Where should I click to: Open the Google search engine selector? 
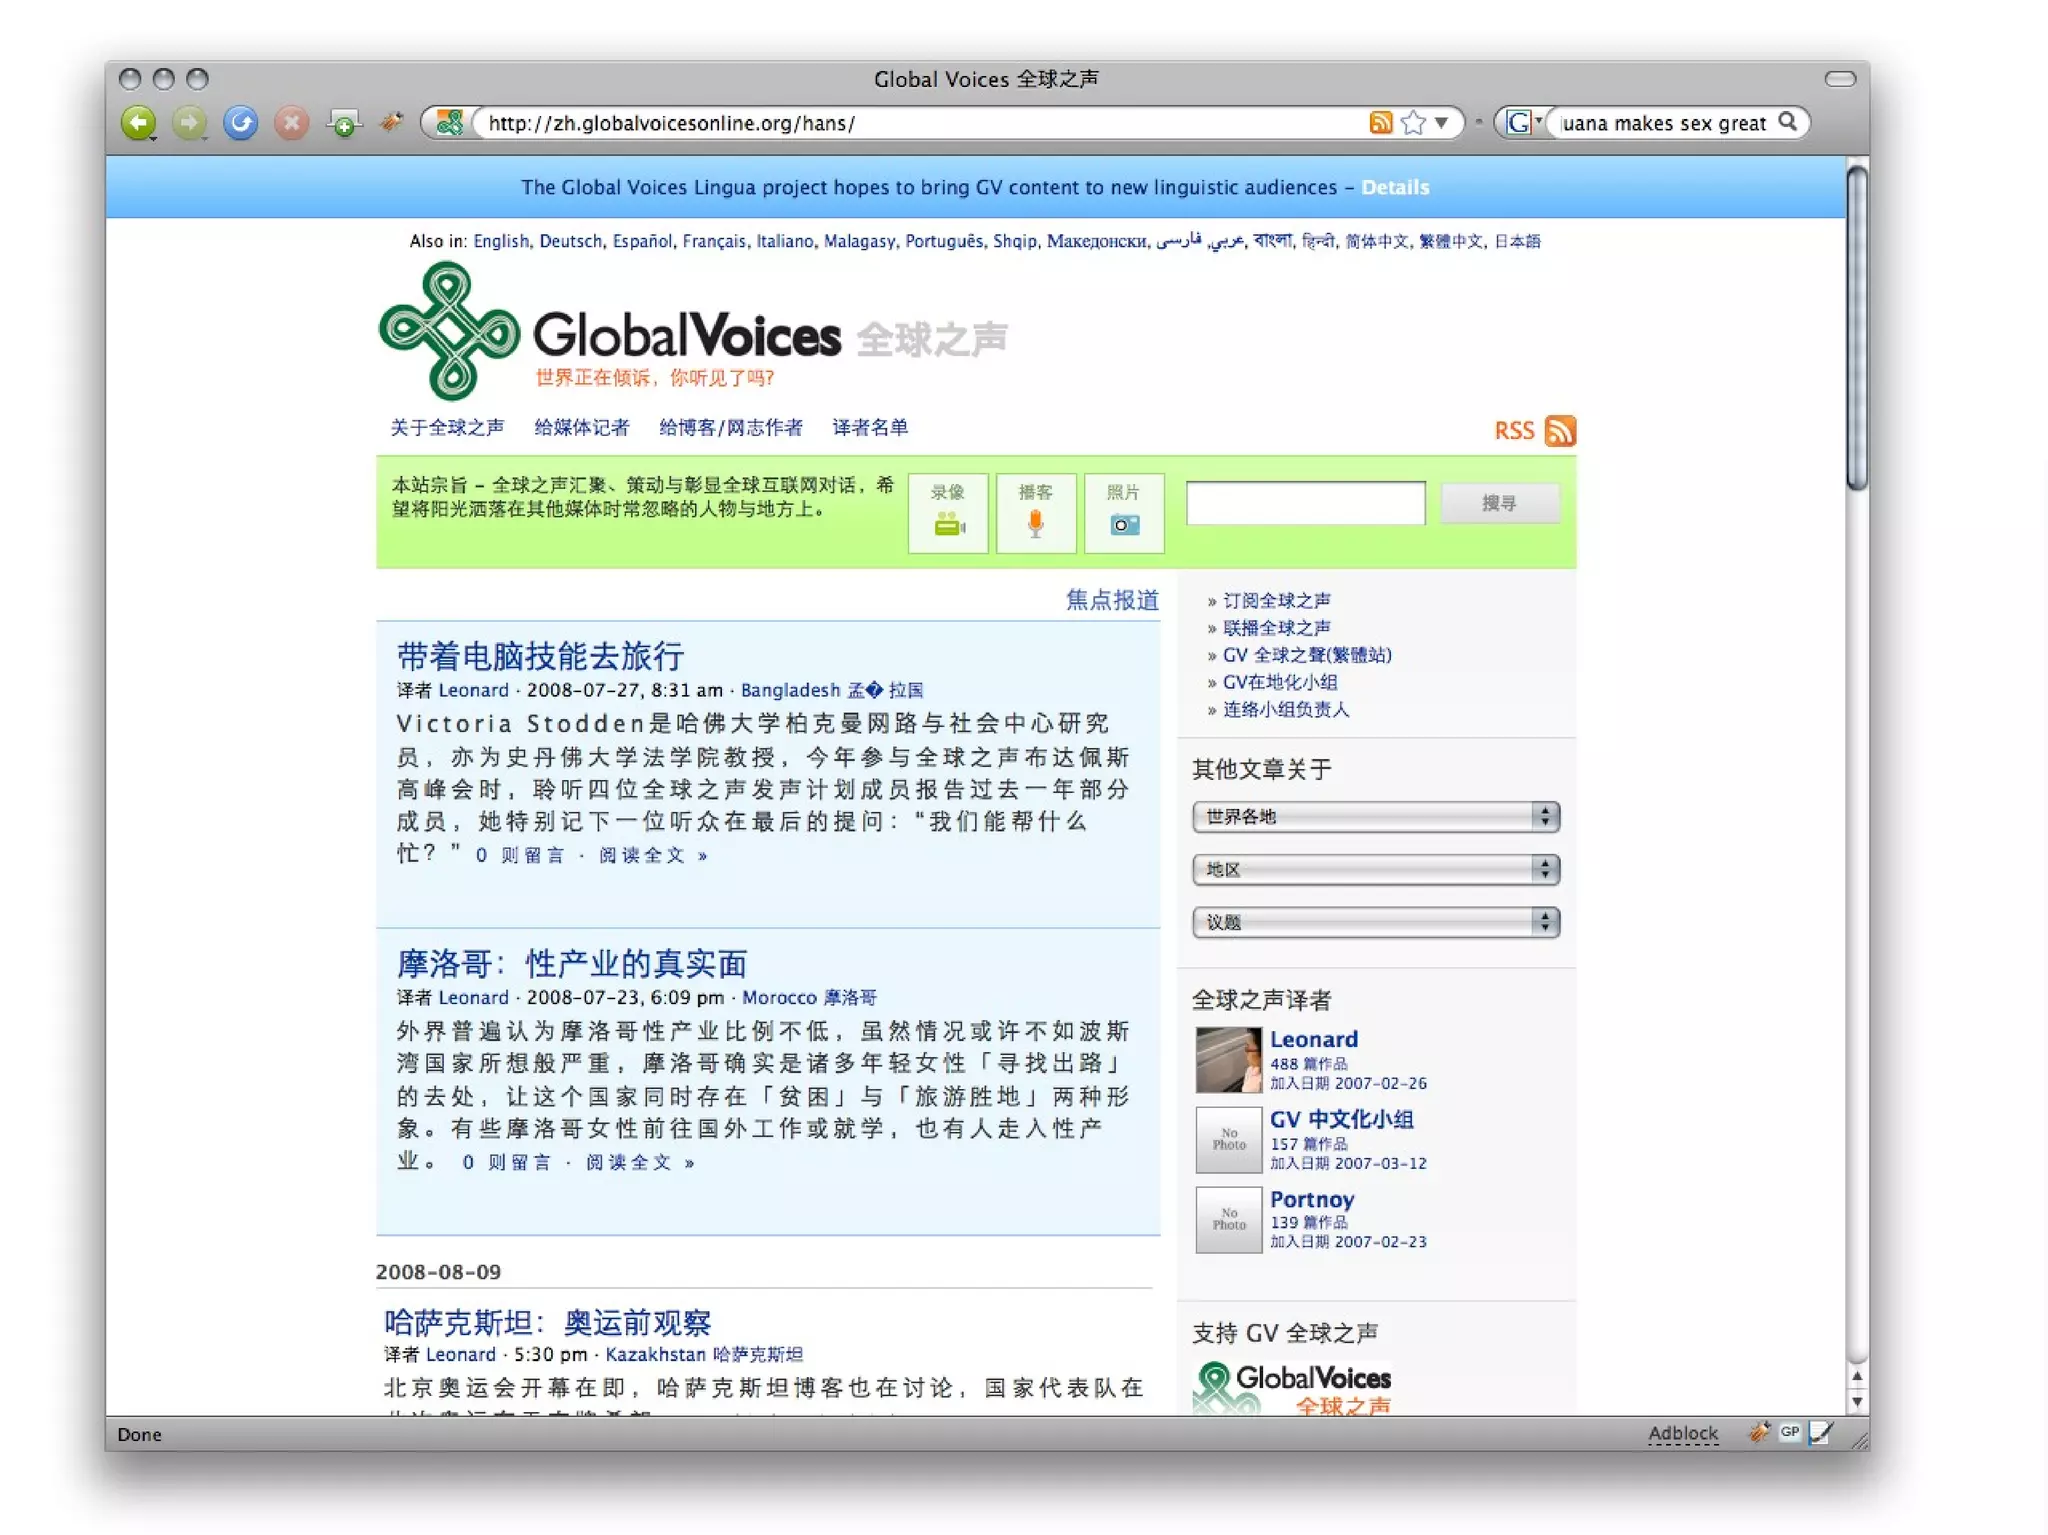coord(1523,123)
